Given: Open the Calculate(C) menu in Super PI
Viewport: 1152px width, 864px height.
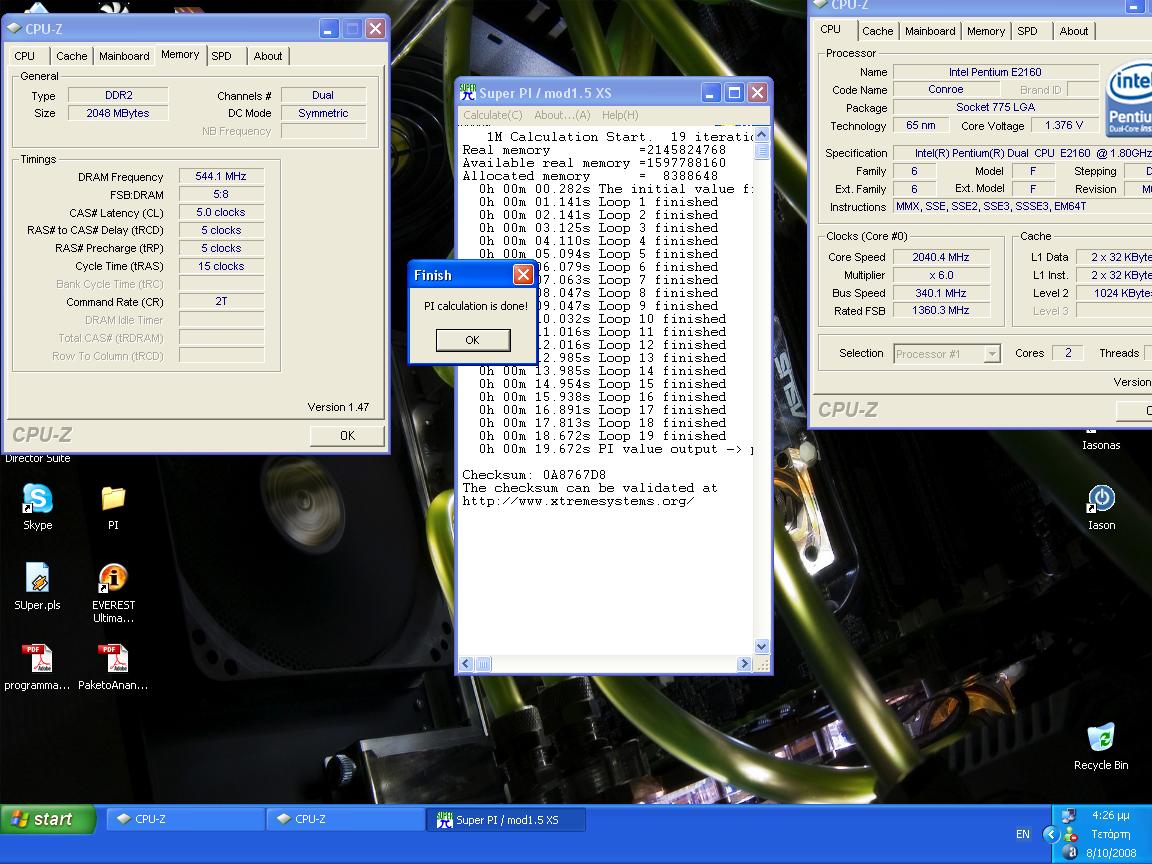Looking at the screenshot, I should tap(492, 115).
